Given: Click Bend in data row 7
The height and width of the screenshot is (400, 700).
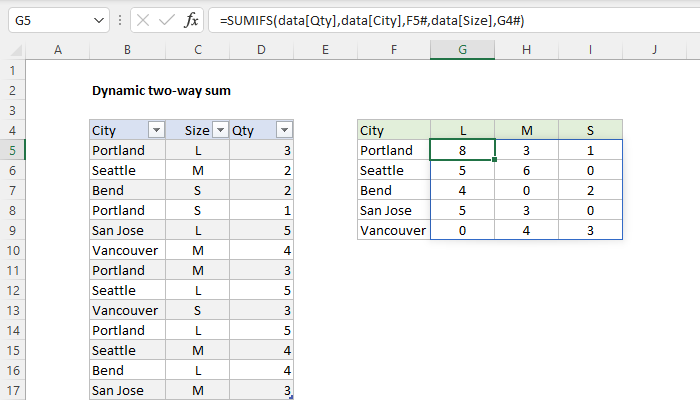Looking at the screenshot, I should 128,190.
